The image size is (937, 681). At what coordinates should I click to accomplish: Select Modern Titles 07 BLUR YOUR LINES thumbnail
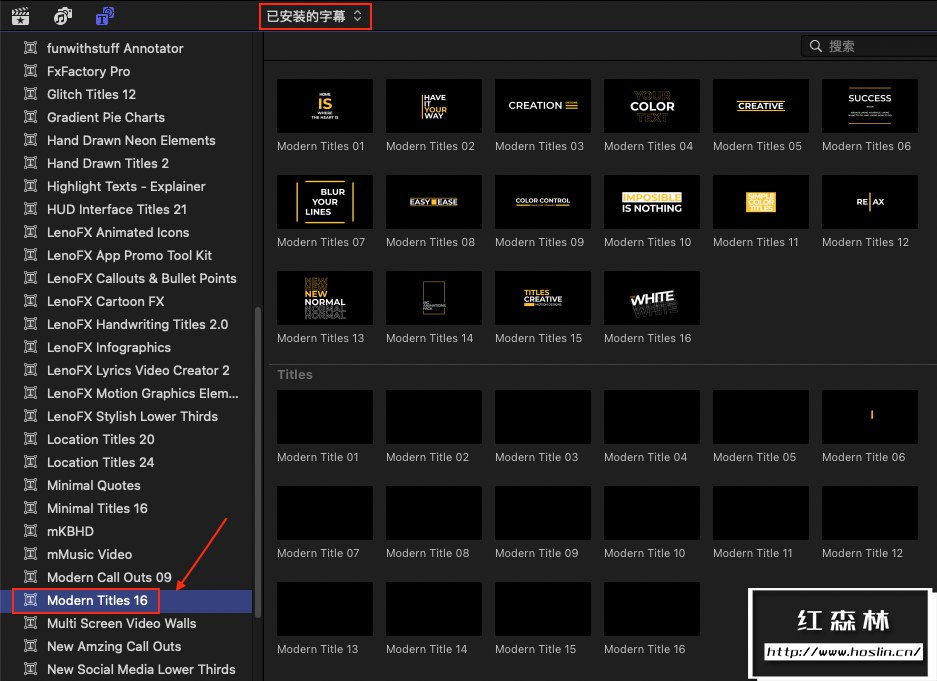(325, 202)
